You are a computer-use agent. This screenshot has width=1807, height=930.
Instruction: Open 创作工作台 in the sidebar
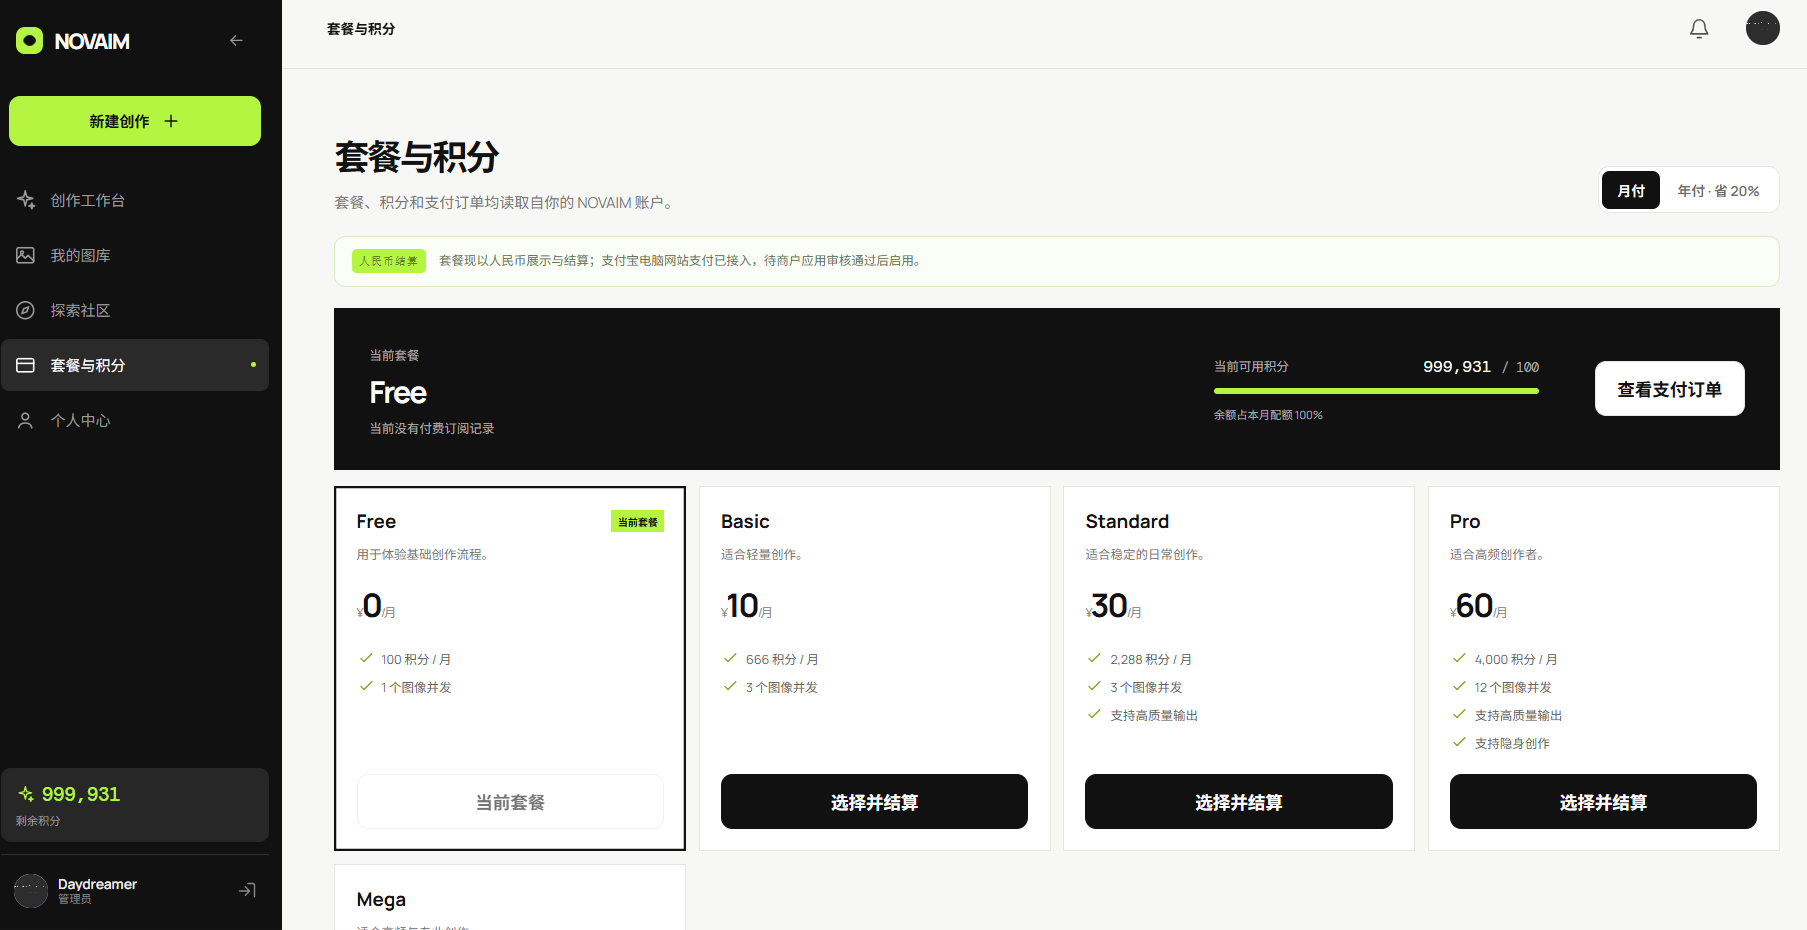tap(135, 200)
